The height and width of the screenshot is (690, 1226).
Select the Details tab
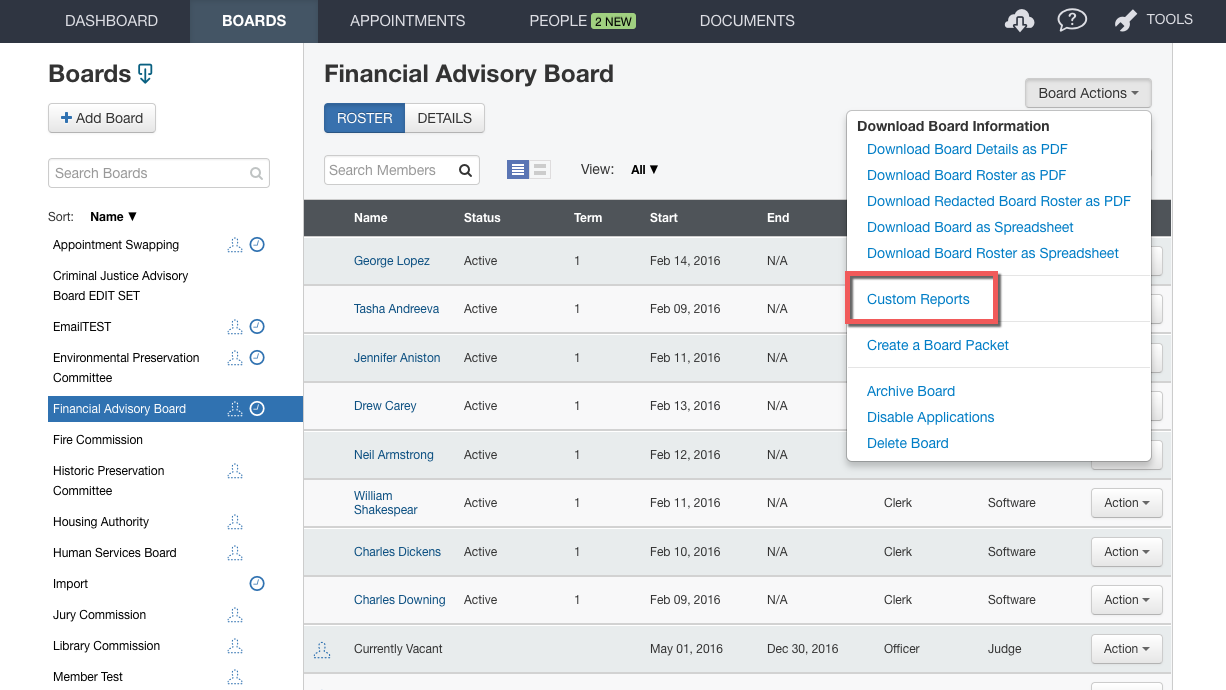click(445, 118)
